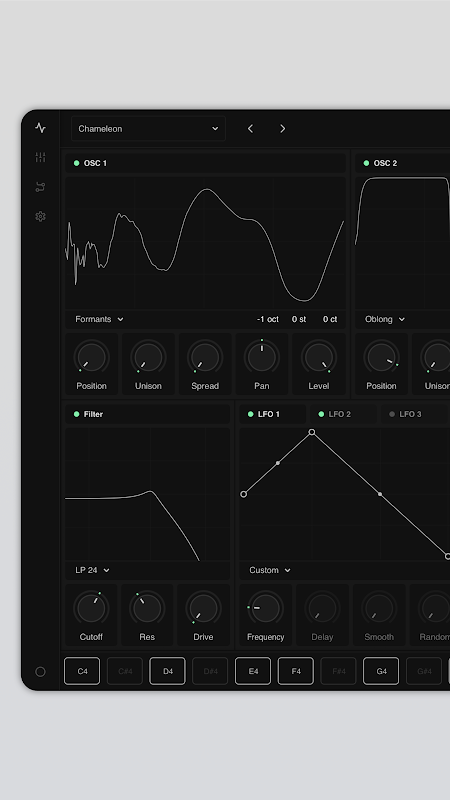Go to next preset with right arrow
Screen dimensions: 450x800
click(283, 129)
